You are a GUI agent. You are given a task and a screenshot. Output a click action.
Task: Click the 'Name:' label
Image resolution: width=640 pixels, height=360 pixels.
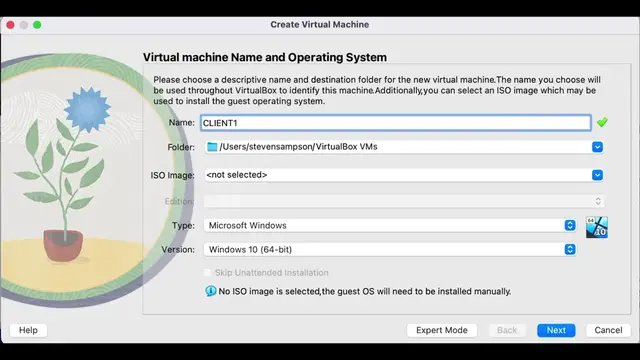pyautogui.click(x=182, y=122)
